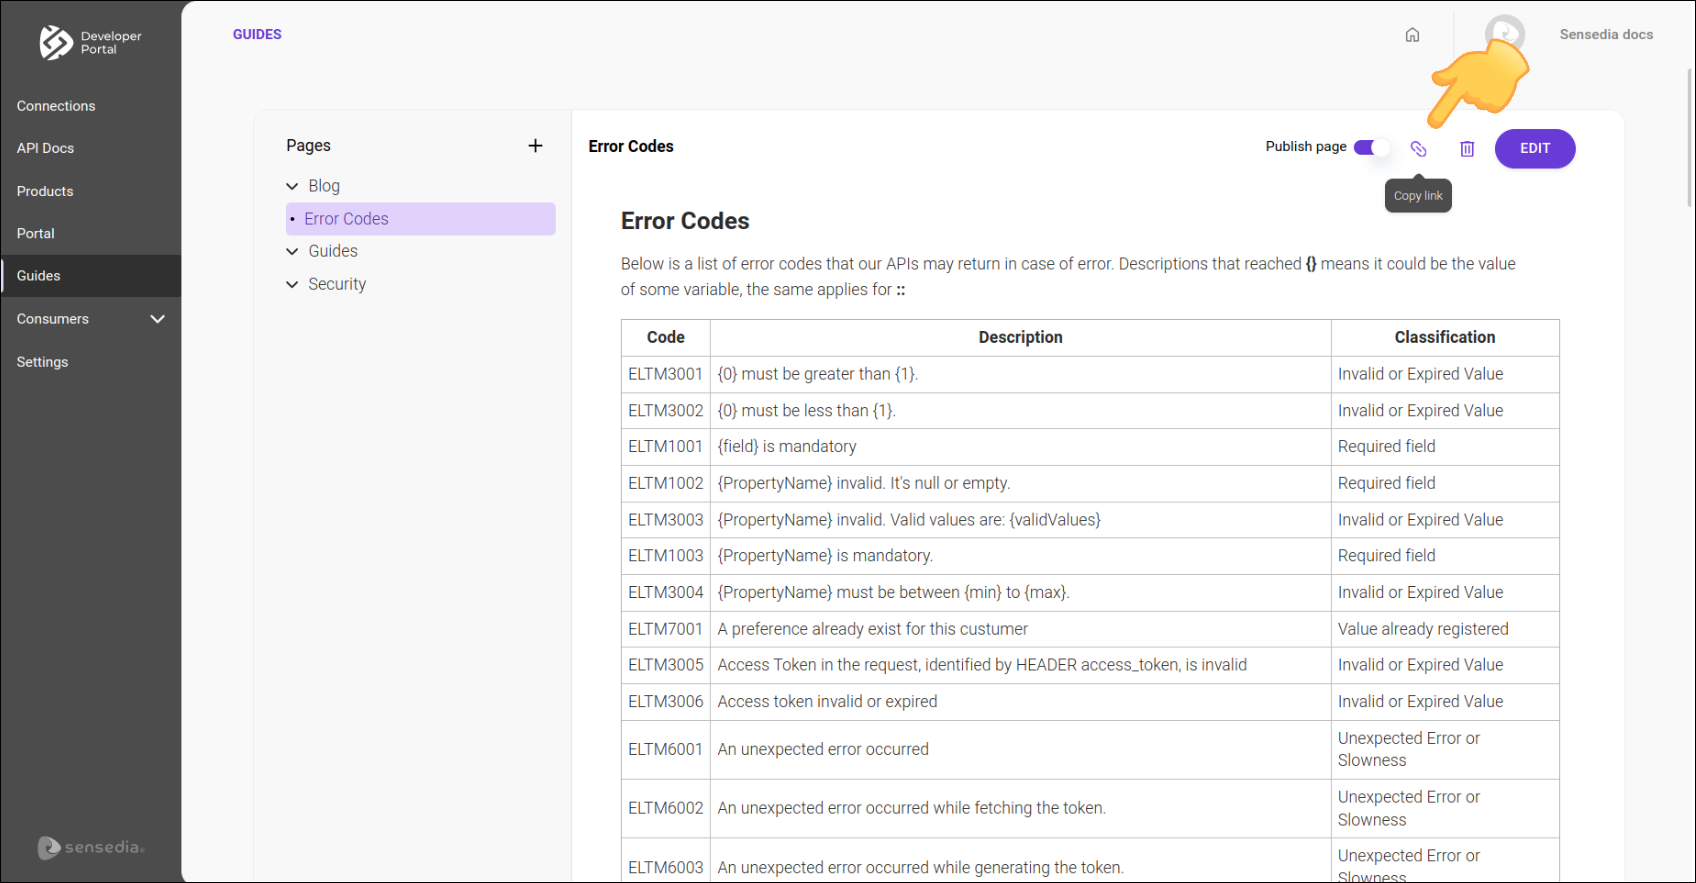Click the home icon in top bar
Viewport: 1696px width, 883px height.
tap(1412, 35)
